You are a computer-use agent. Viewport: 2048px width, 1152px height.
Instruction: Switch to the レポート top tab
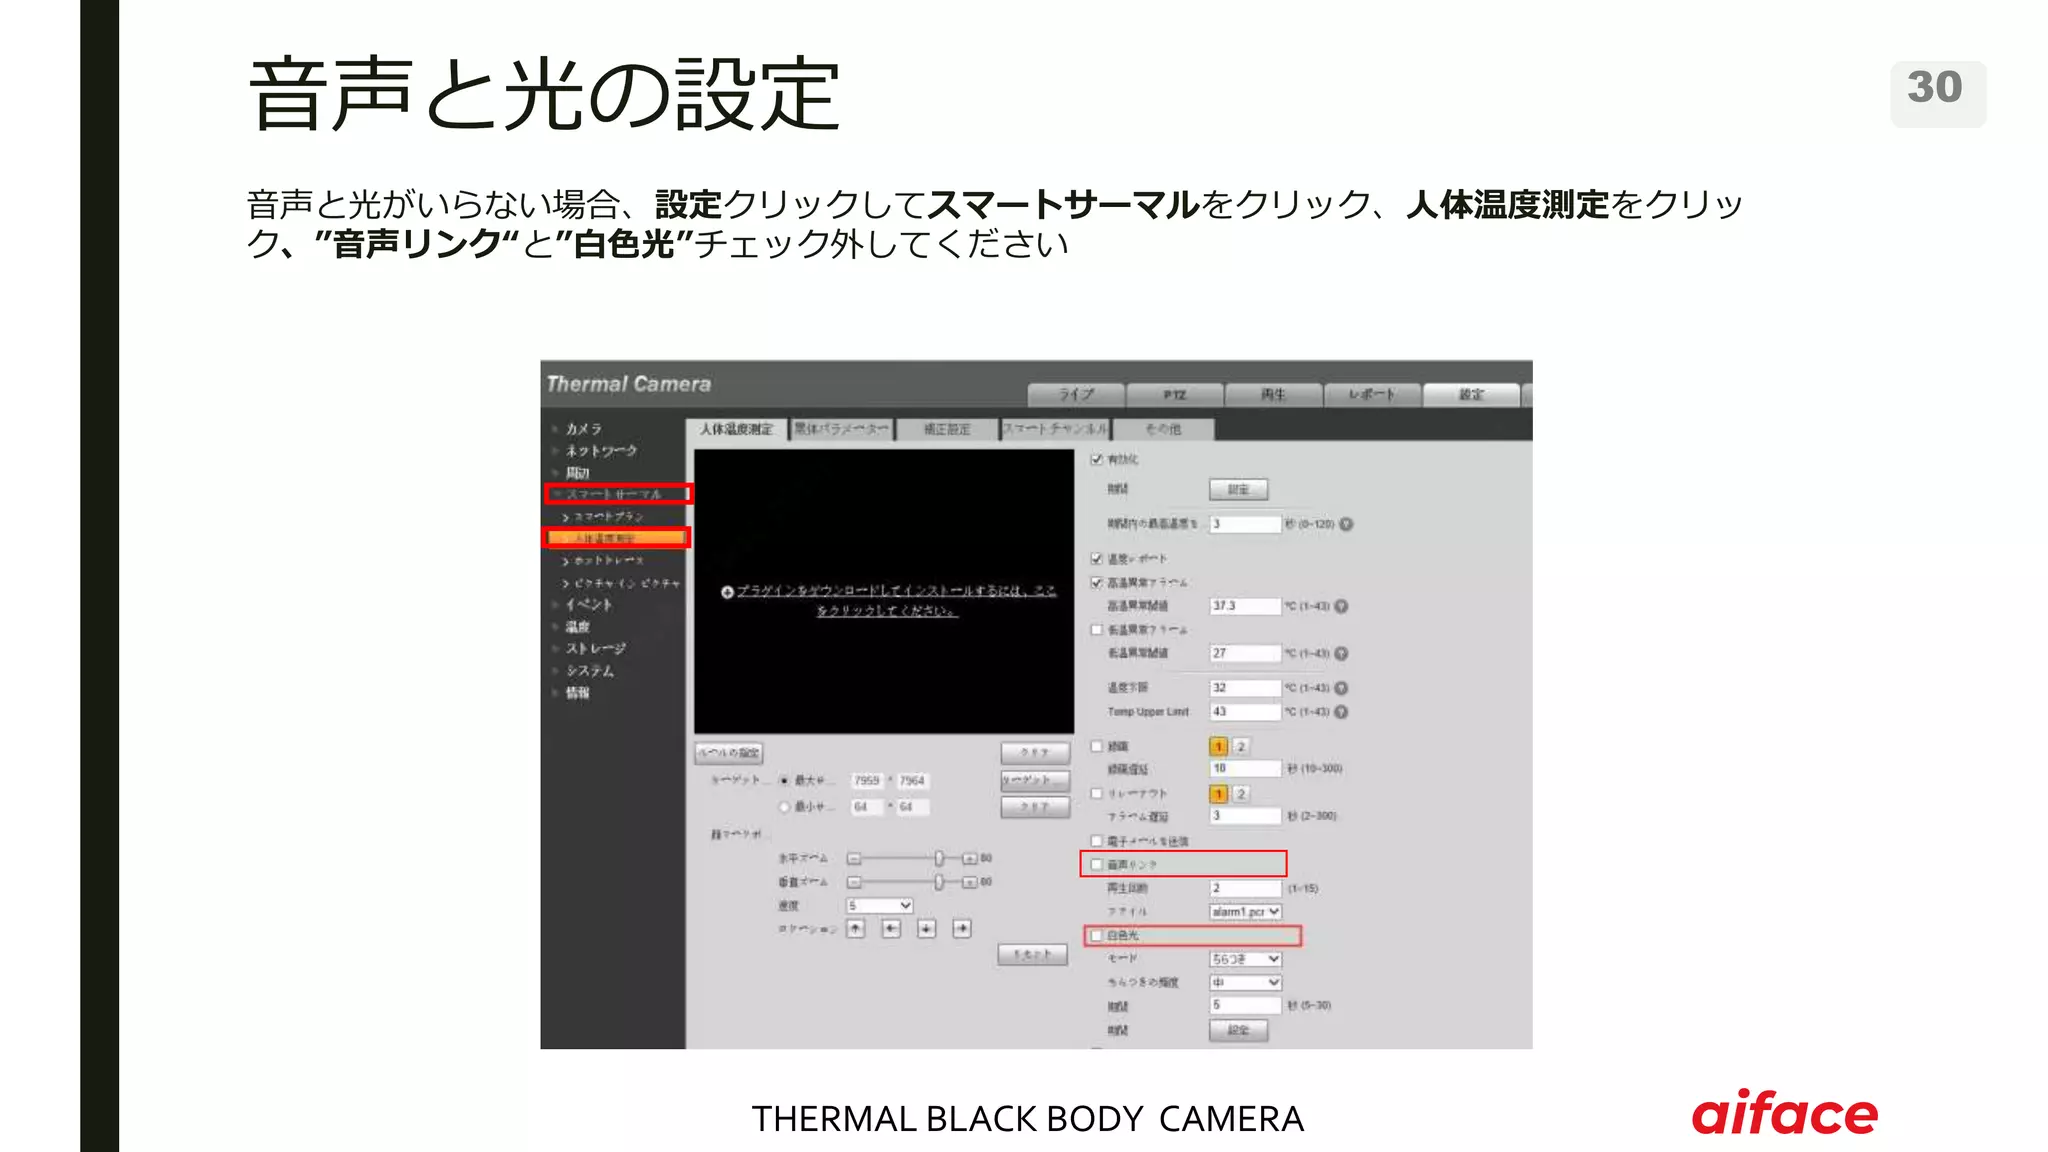(x=1372, y=394)
